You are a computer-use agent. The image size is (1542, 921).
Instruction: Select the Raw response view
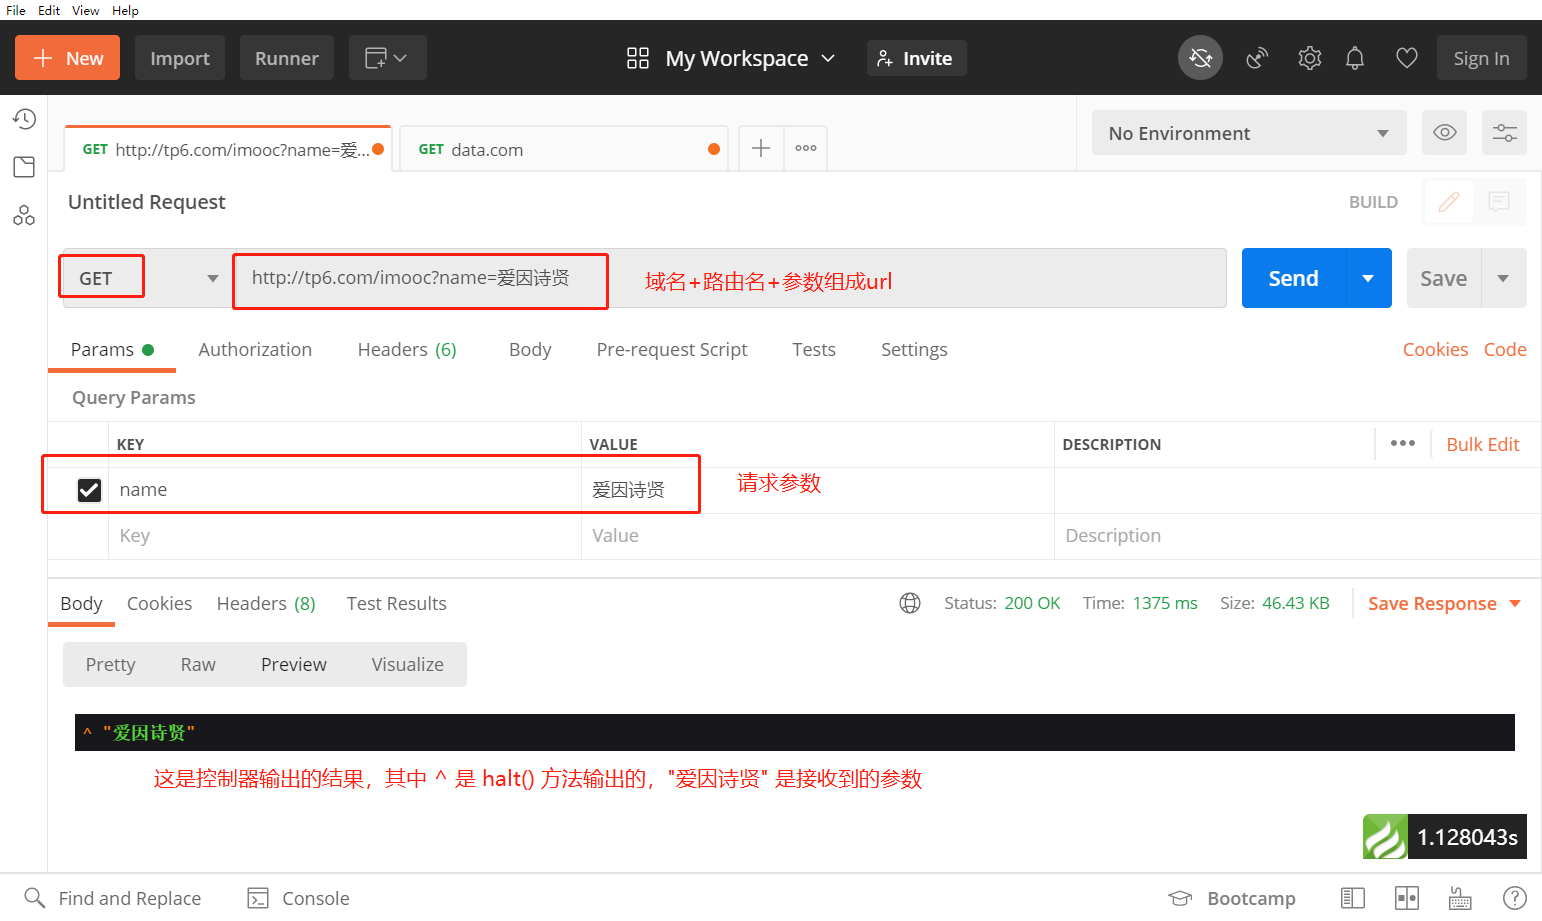[x=198, y=664]
